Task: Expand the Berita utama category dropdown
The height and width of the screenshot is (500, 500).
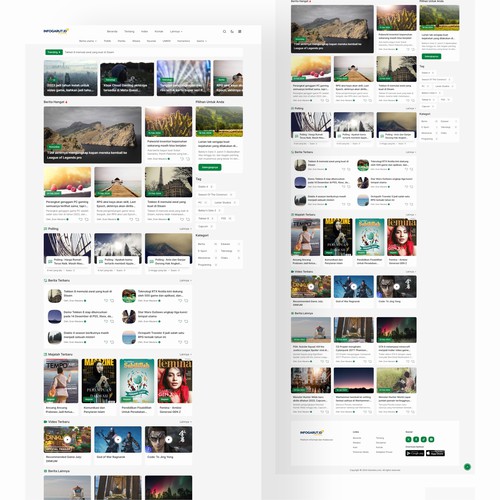Action: click(88, 41)
